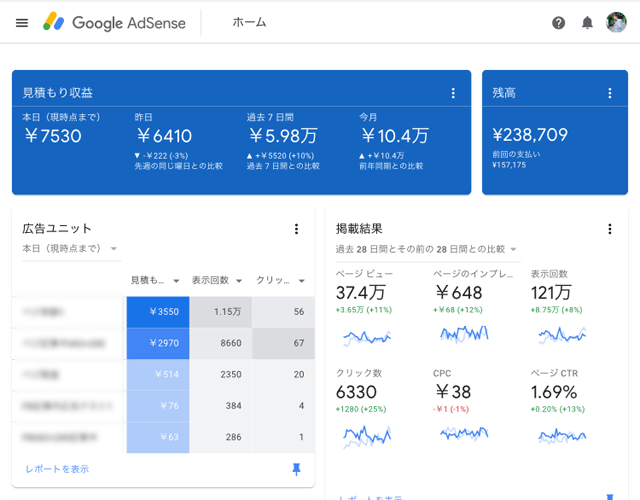
Task: Select the ￥63 revenue cell
Action: (x=158, y=437)
